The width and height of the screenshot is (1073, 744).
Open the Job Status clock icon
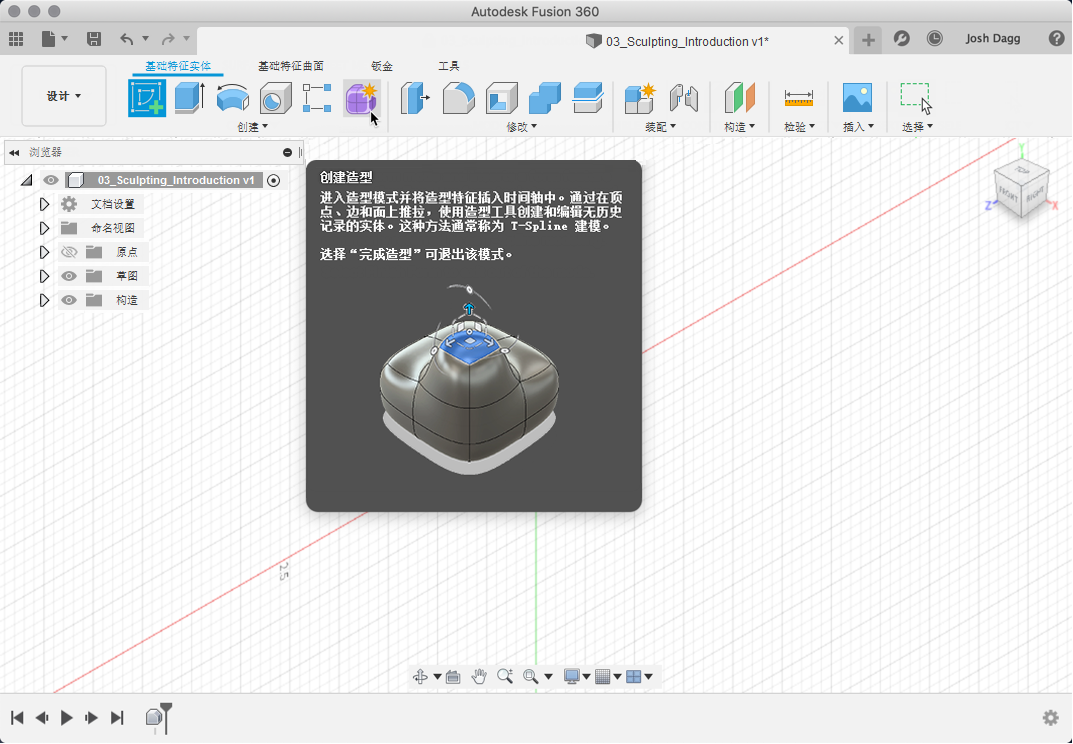[935, 38]
